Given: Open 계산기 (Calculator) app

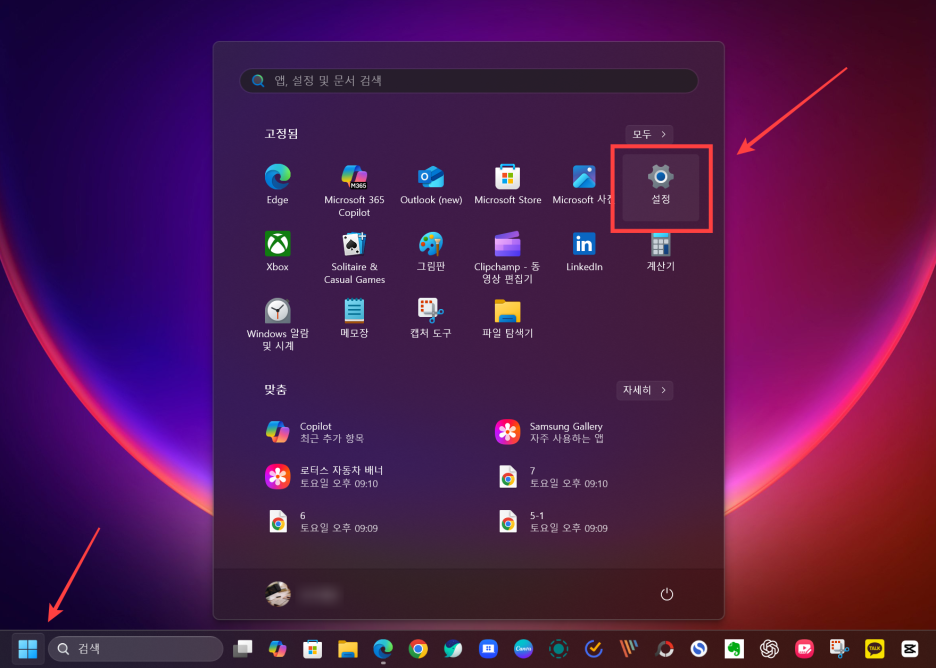Looking at the screenshot, I should (x=660, y=251).
